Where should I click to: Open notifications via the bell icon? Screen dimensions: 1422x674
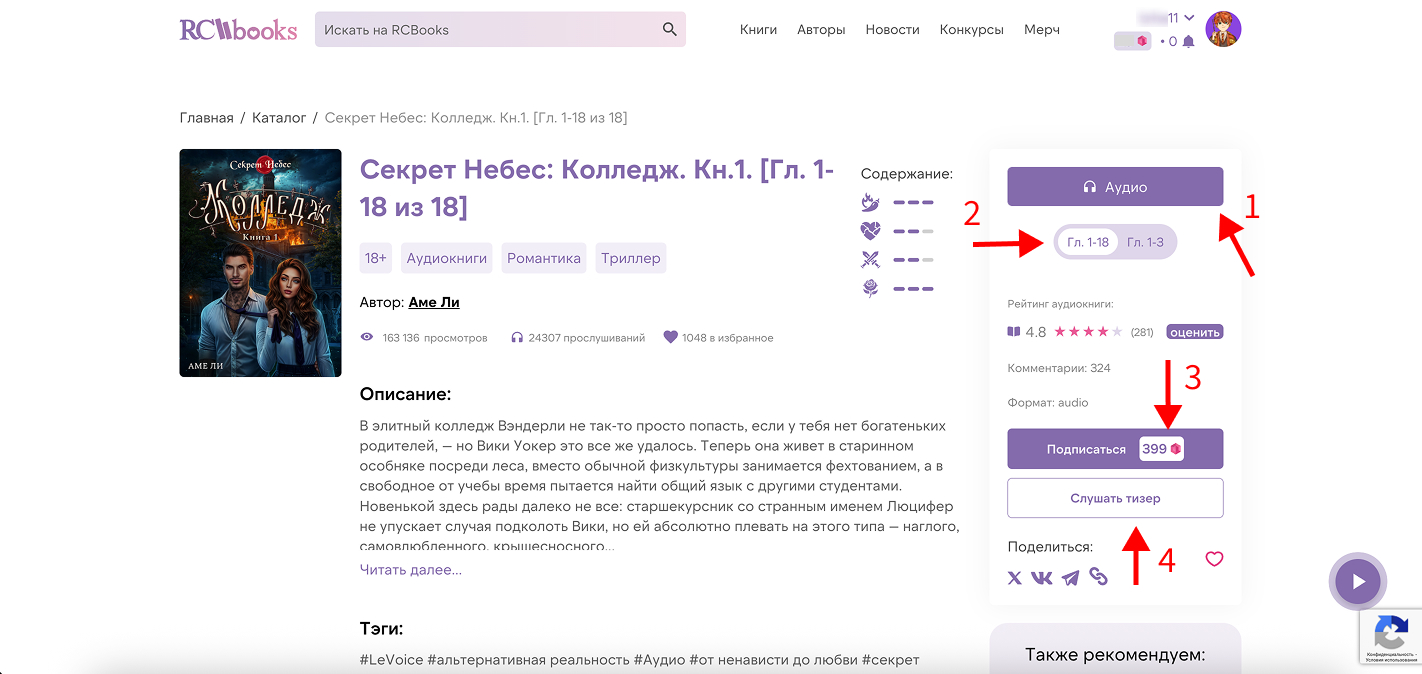[x=1188, y=42]
